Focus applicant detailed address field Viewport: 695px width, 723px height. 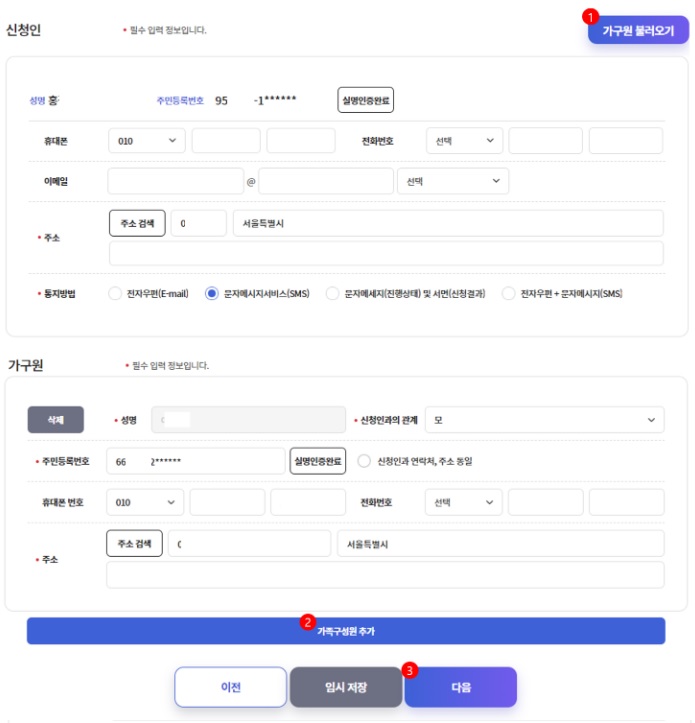pos(386,253)
